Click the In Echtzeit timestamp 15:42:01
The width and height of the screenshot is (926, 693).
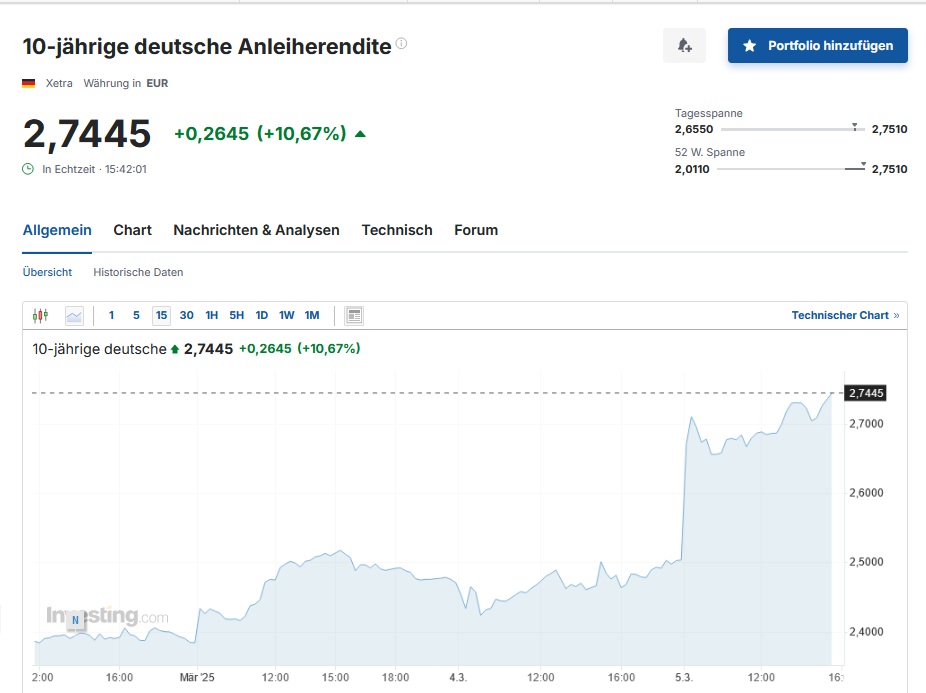click(x=126, y=169)
